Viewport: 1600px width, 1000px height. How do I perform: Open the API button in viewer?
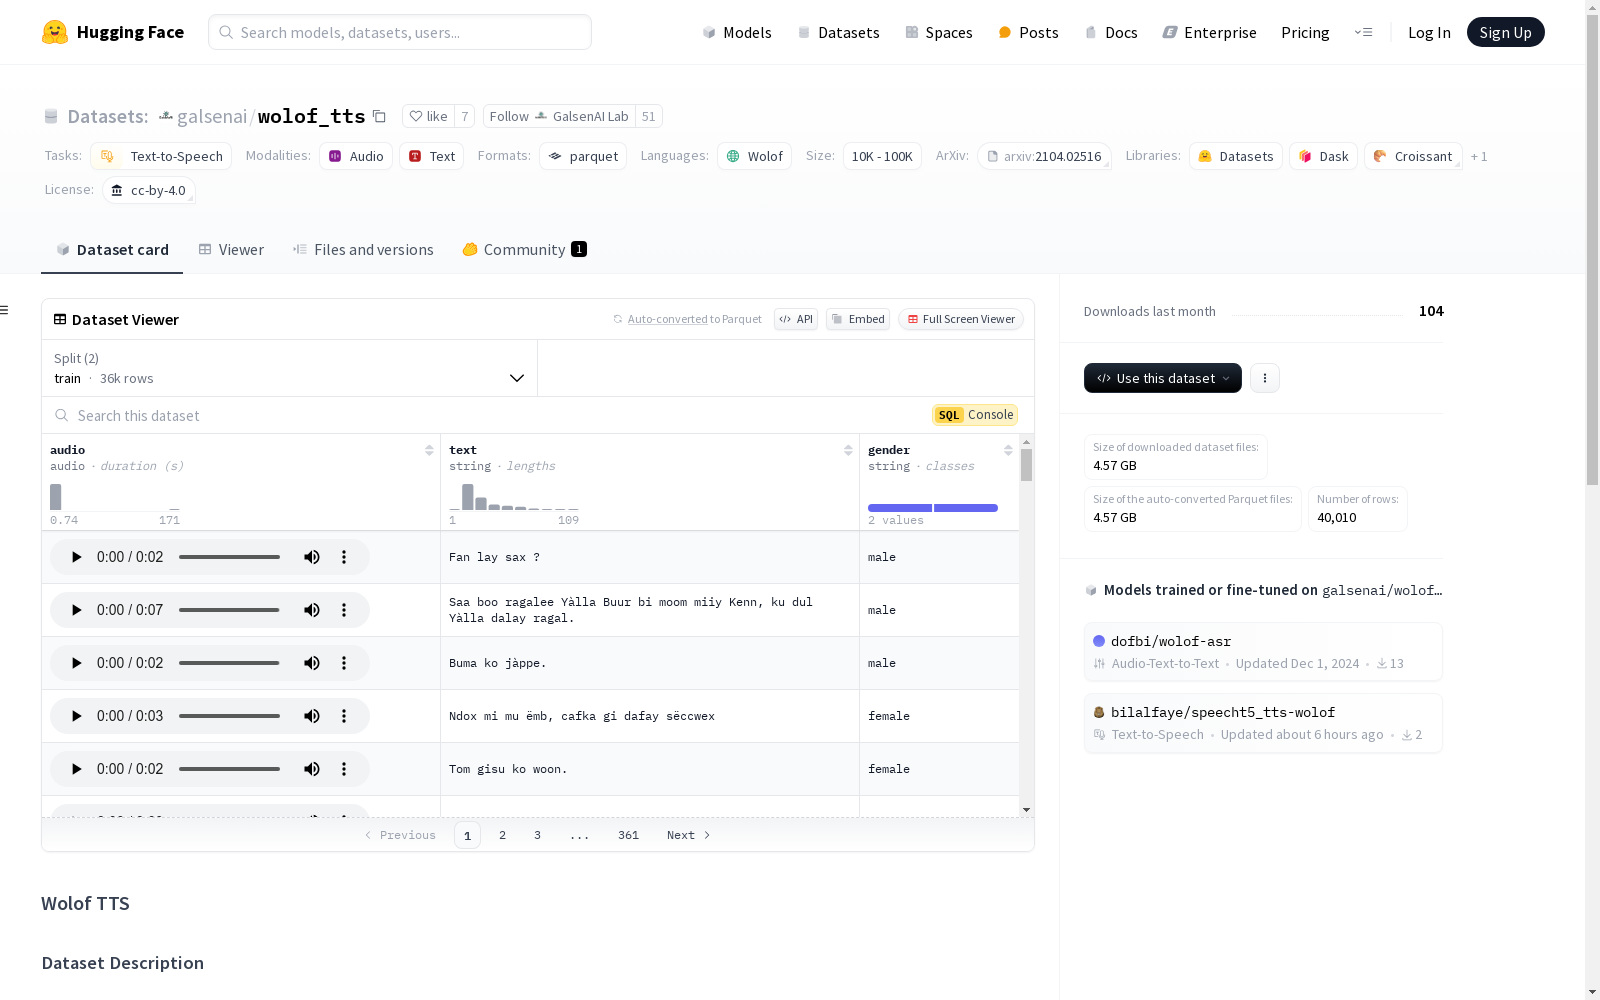tap(796, 319)
